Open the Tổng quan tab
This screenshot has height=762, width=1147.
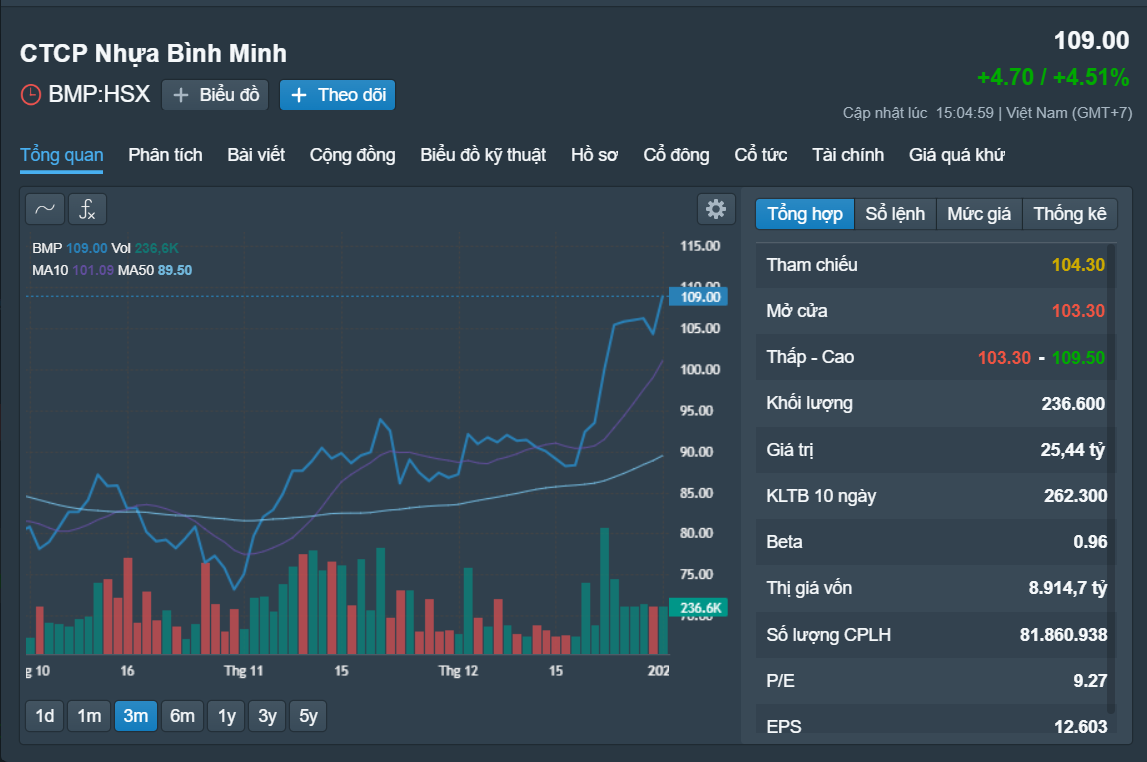[x=61, y=155]
